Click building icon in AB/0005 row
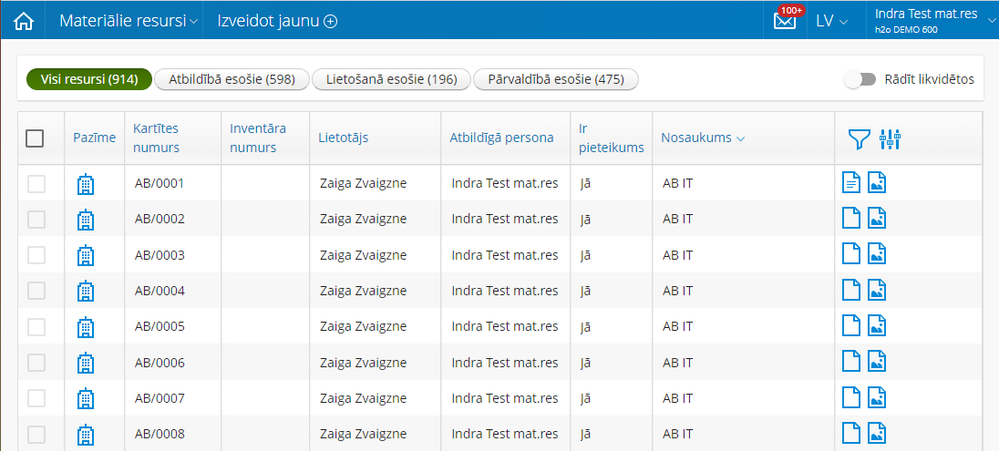The width and height of the screenshot is (999, 451). click(x=86, y=327)
